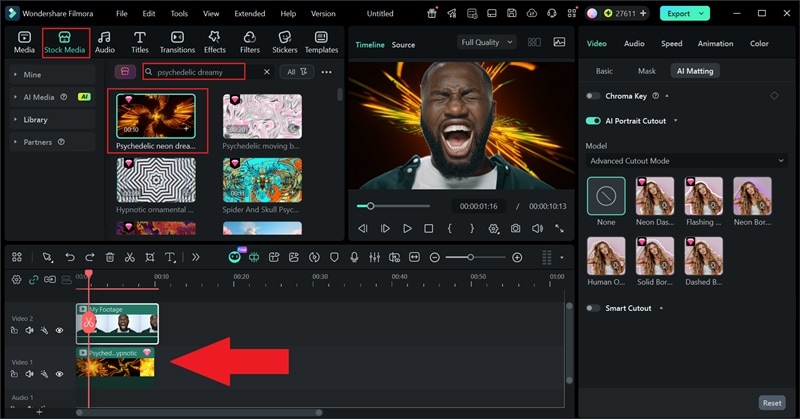Open the Stickers panel

click(x=285, y=42)
